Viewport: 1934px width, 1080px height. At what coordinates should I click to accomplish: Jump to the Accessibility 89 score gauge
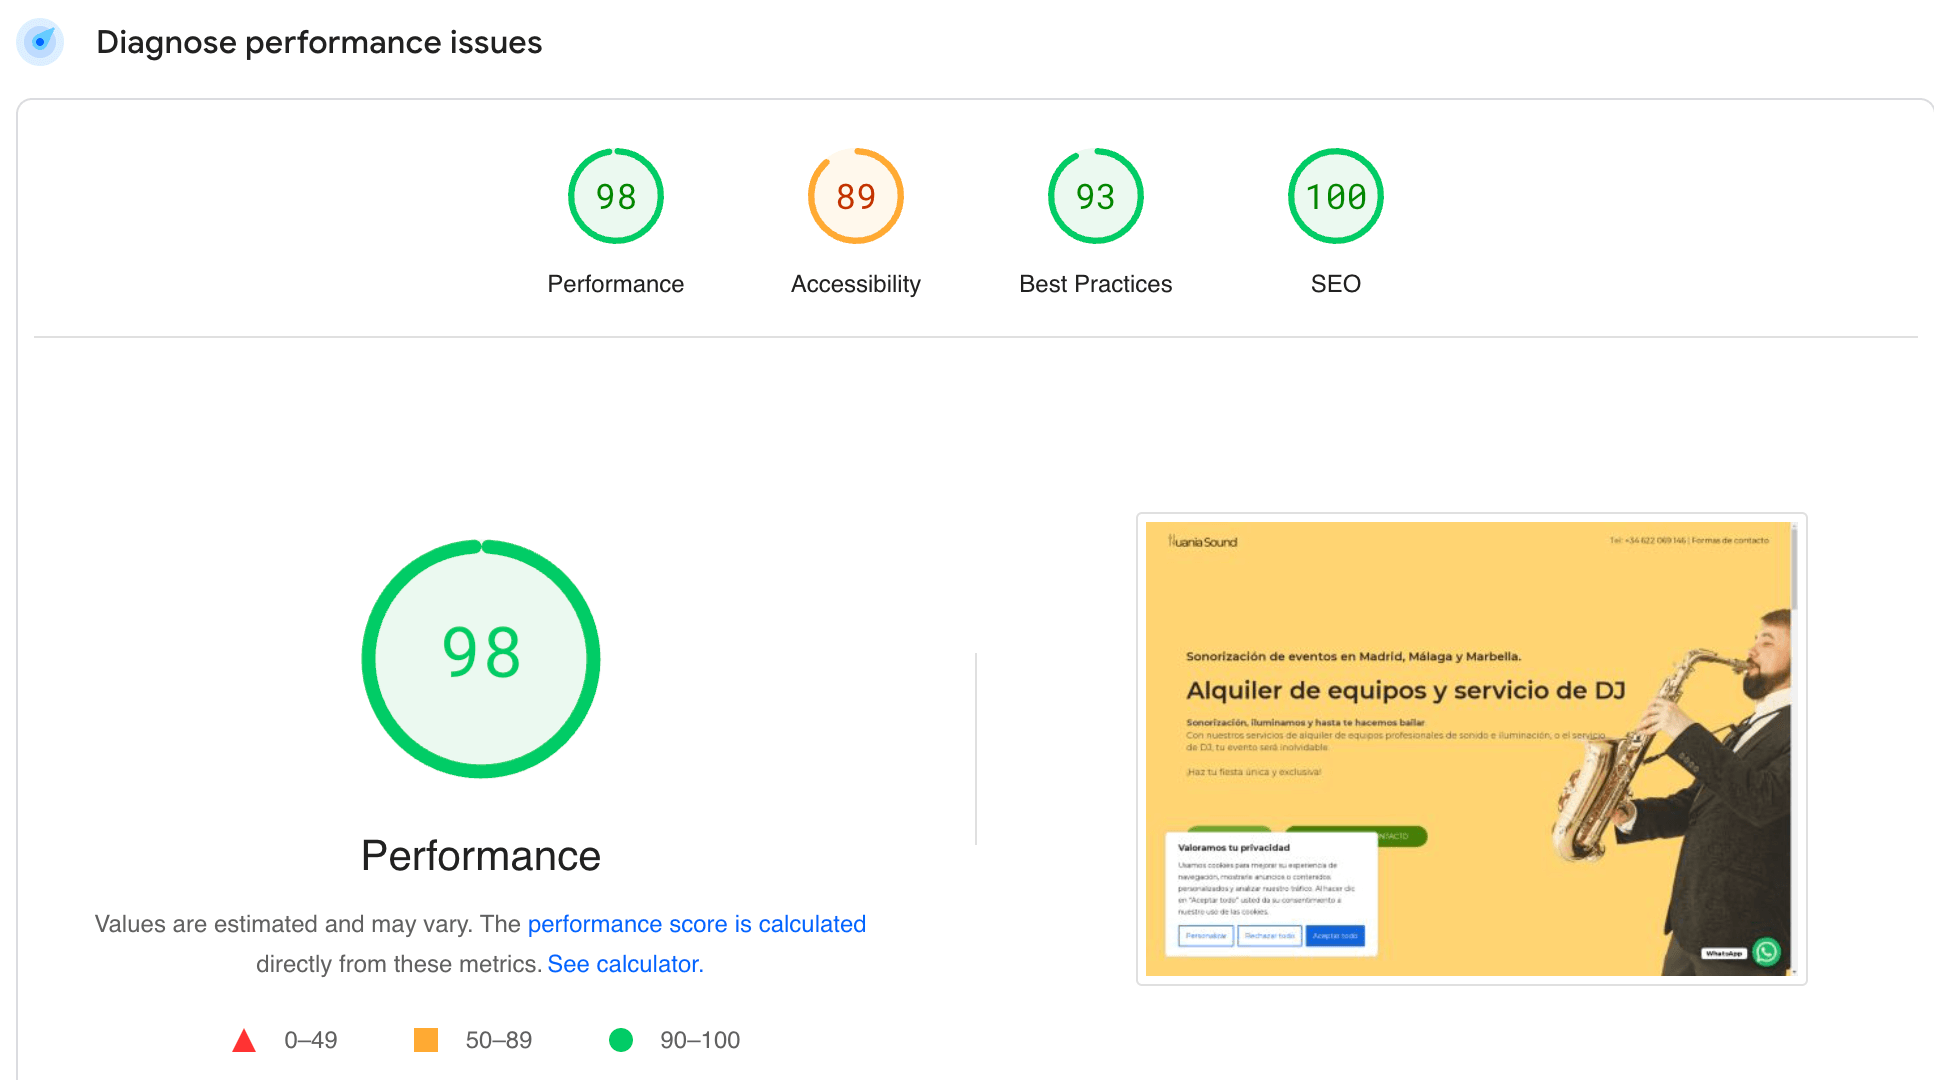coord(855,196)
